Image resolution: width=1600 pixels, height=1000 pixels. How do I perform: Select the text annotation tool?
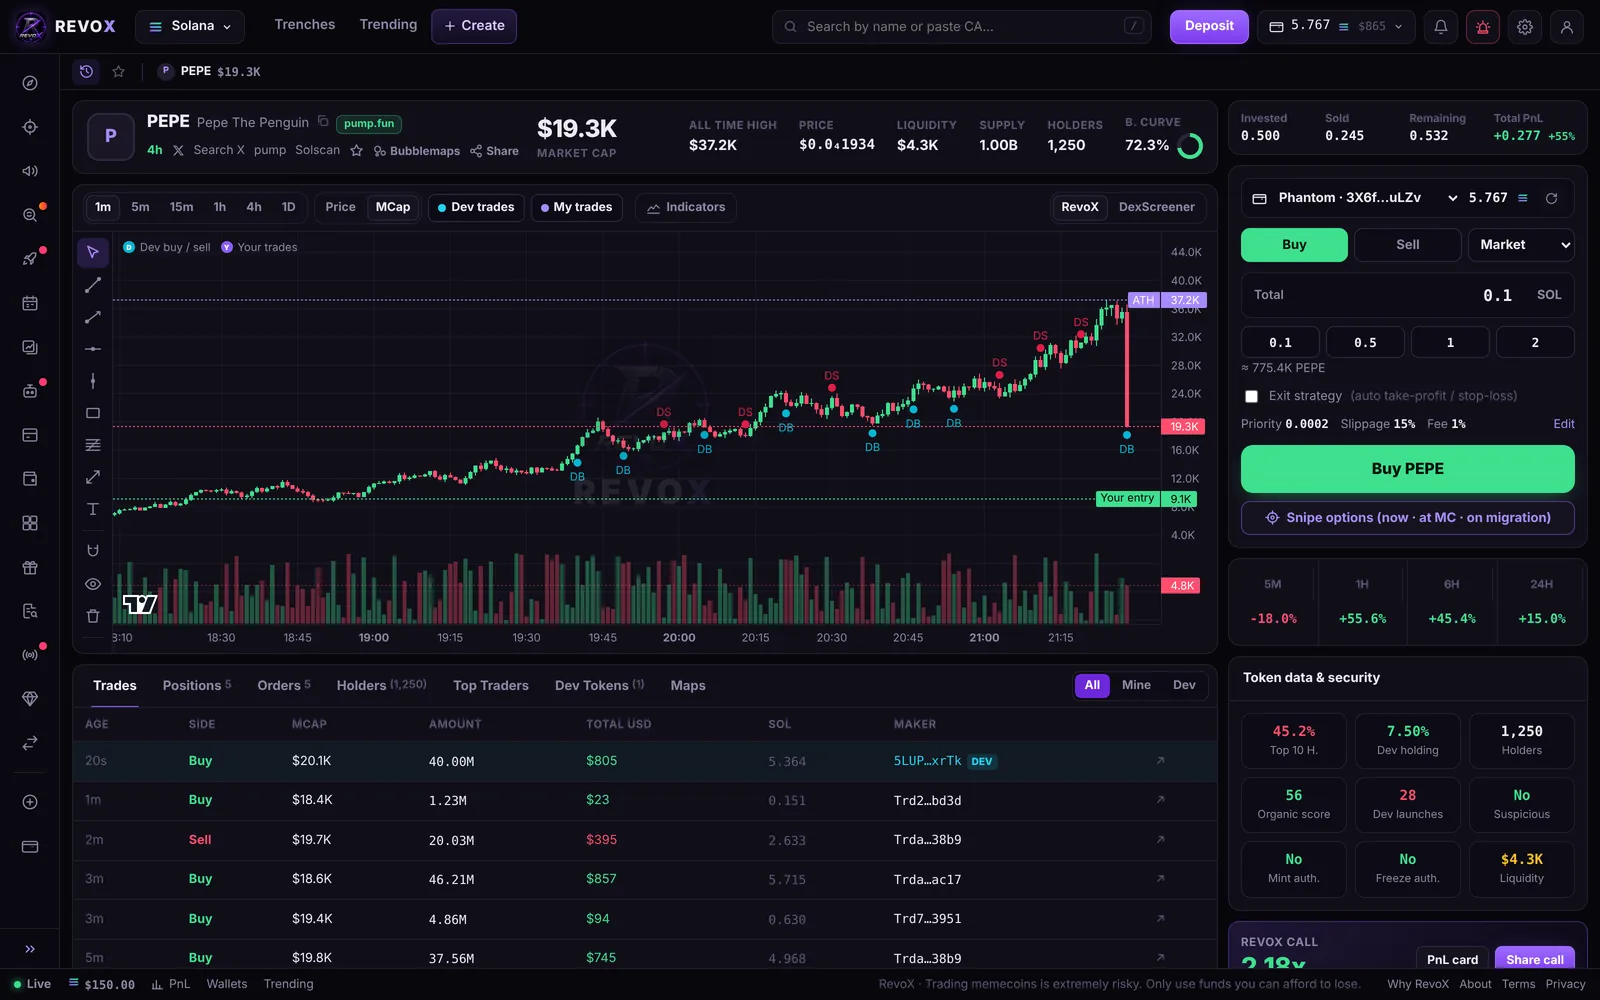93,509
